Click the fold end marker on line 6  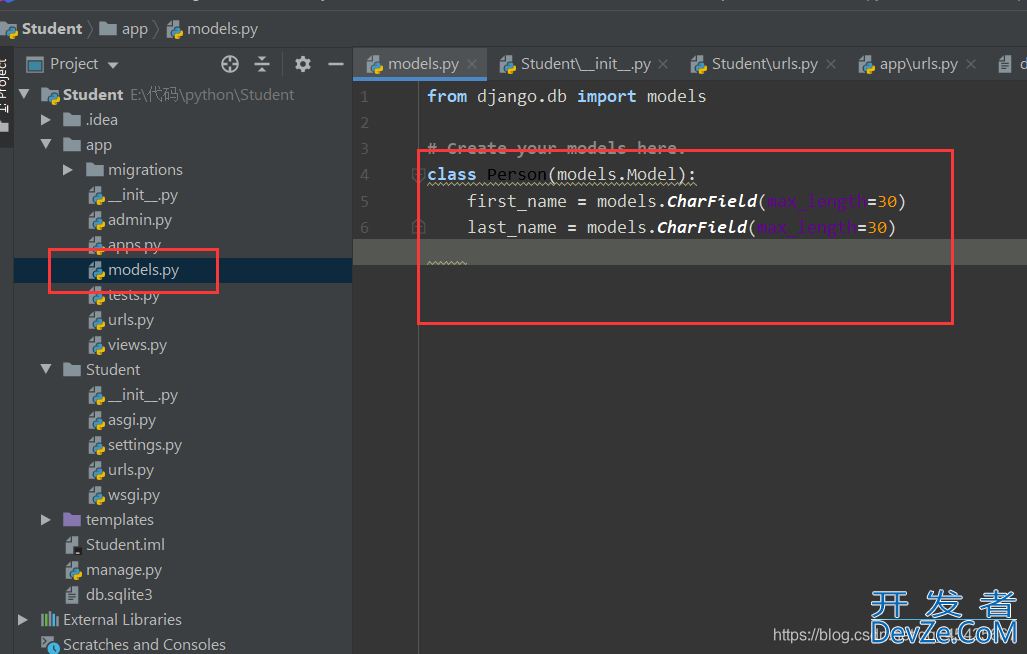coord(418,227)
